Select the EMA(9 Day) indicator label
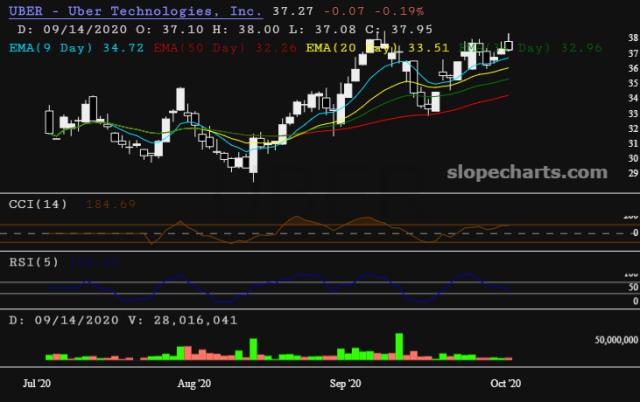The height and width of the screenshot is (402, 640). pos(54,47)
